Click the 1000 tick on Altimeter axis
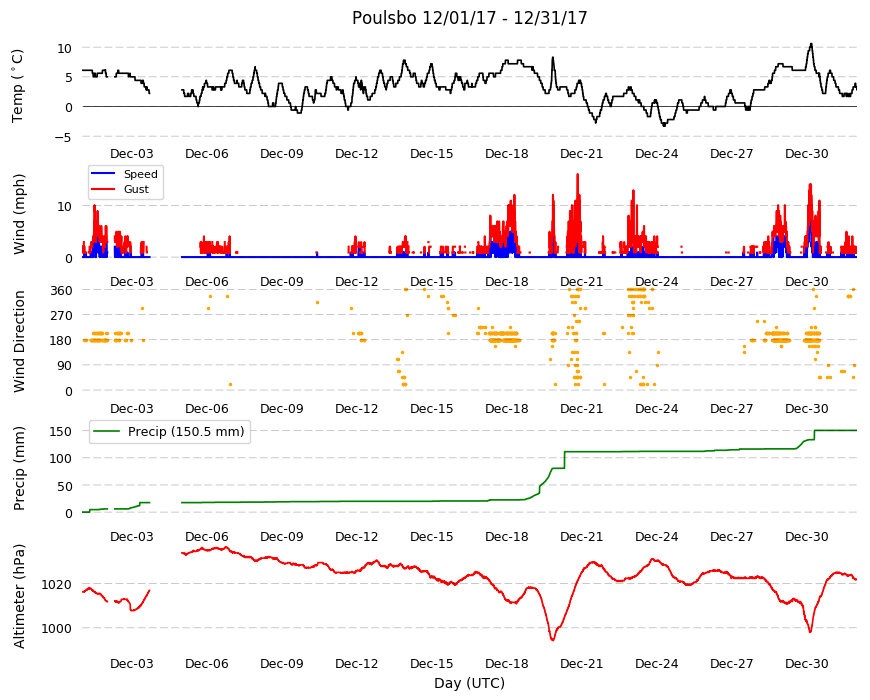 tap(57, 628)
